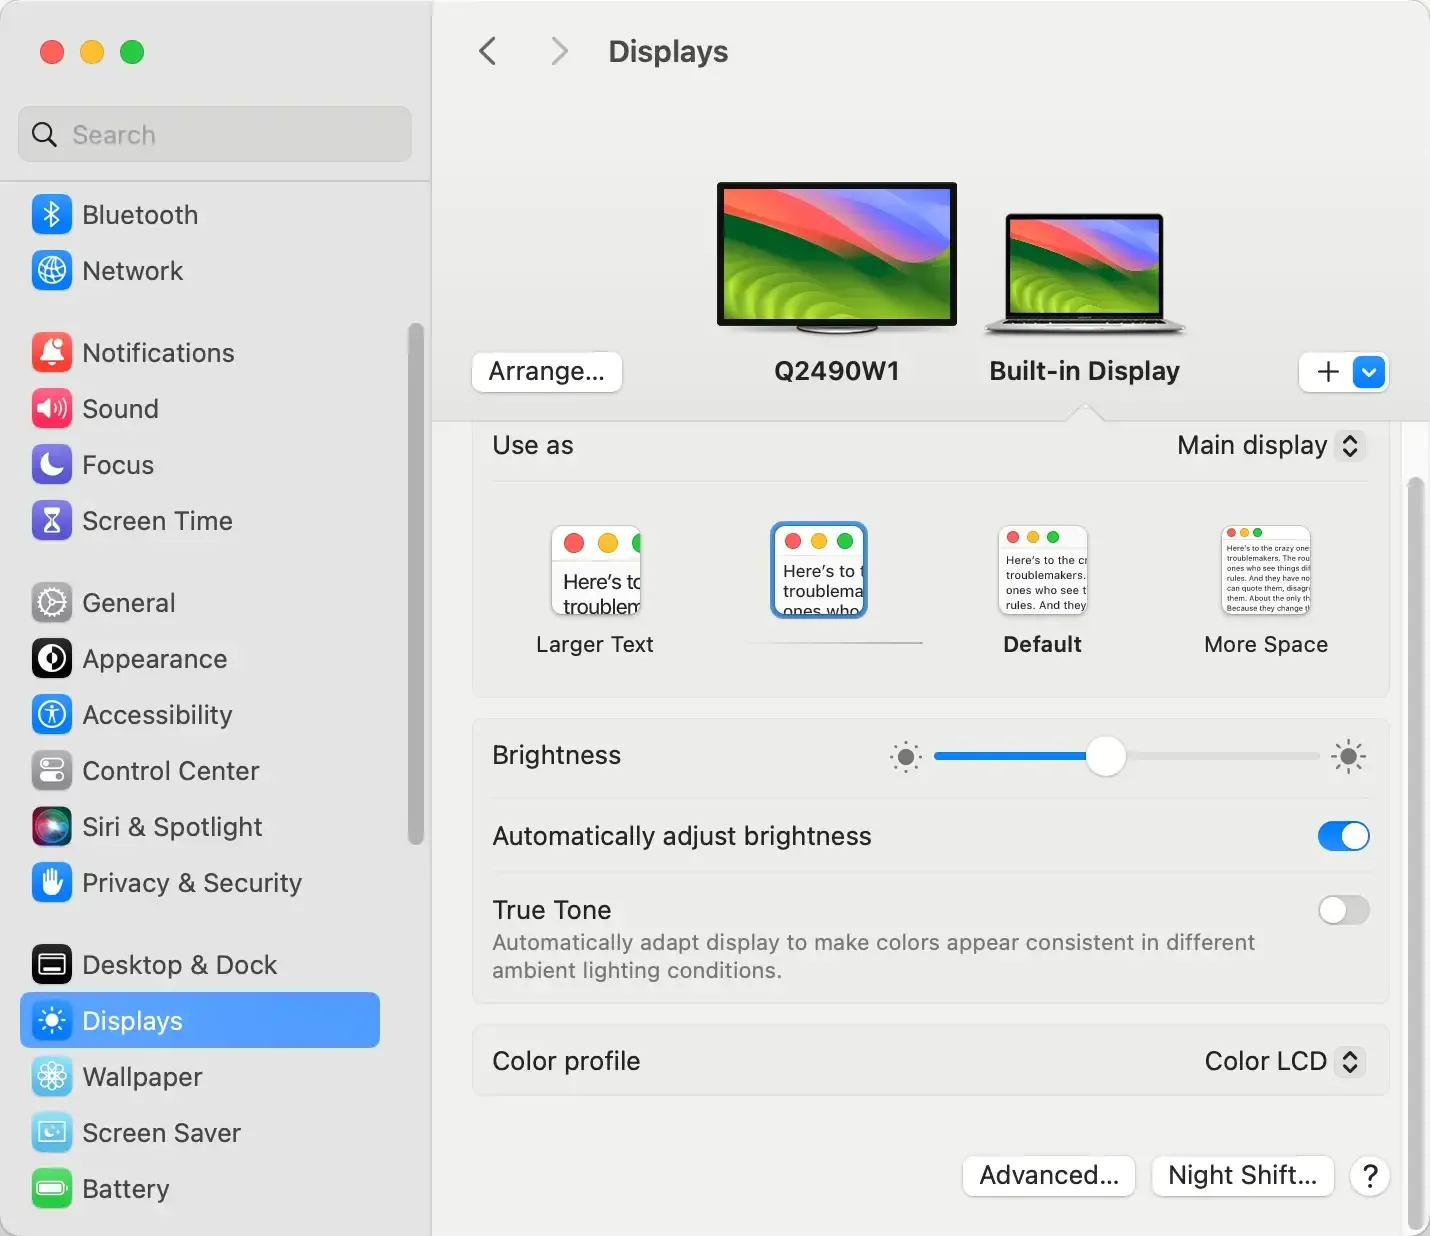Click the Built-in Display name label
Screen dimensions: 1430x1236
coord(1084,371)
